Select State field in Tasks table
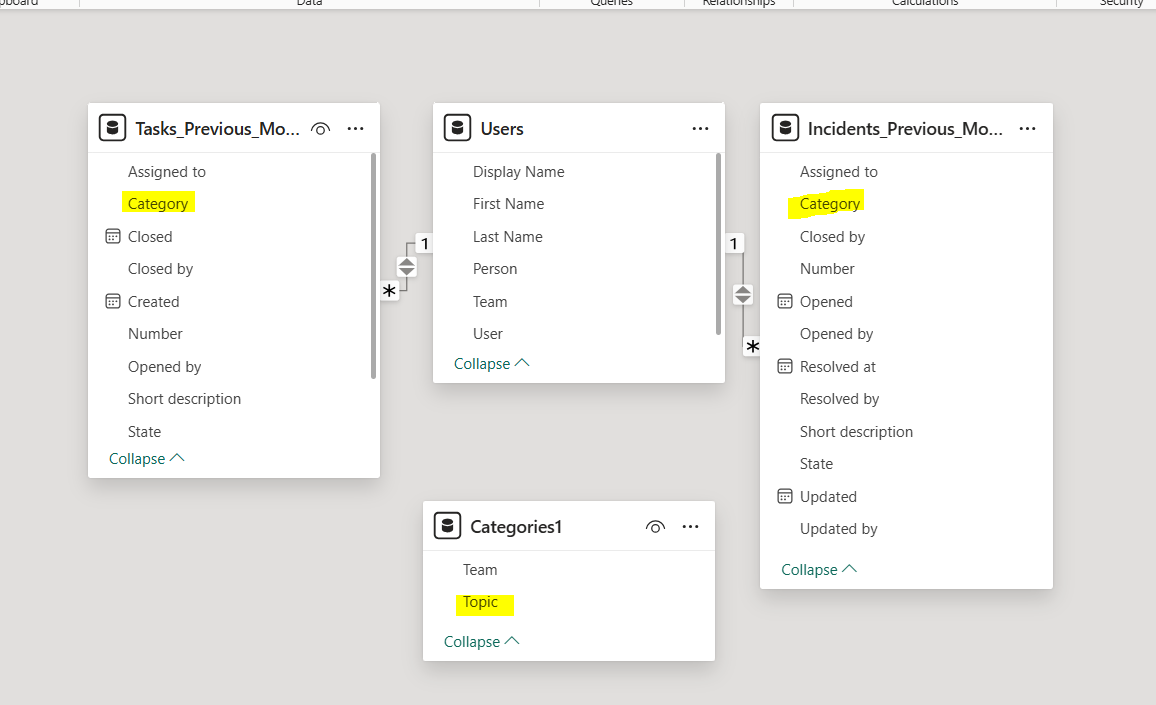 pos(144,431)
